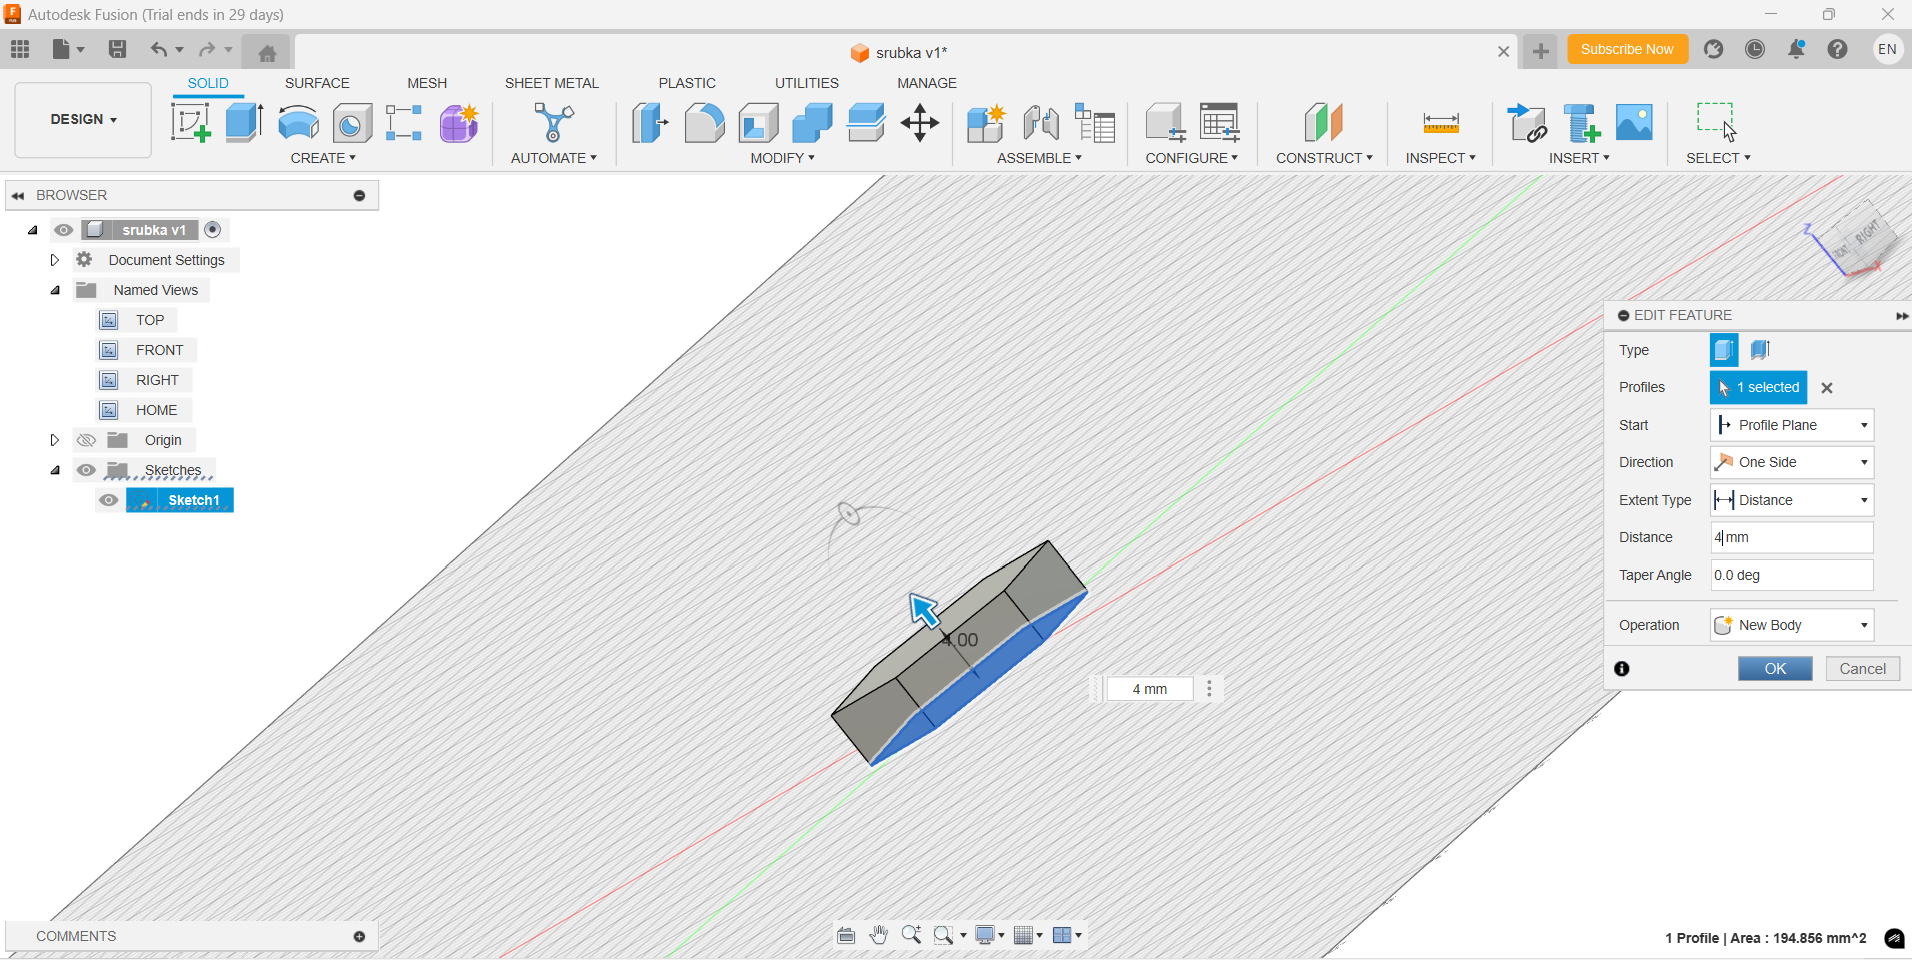Select the Rectangular Pattern tool
Viewport: 1912px width, 960px height.
pos(404,123)
